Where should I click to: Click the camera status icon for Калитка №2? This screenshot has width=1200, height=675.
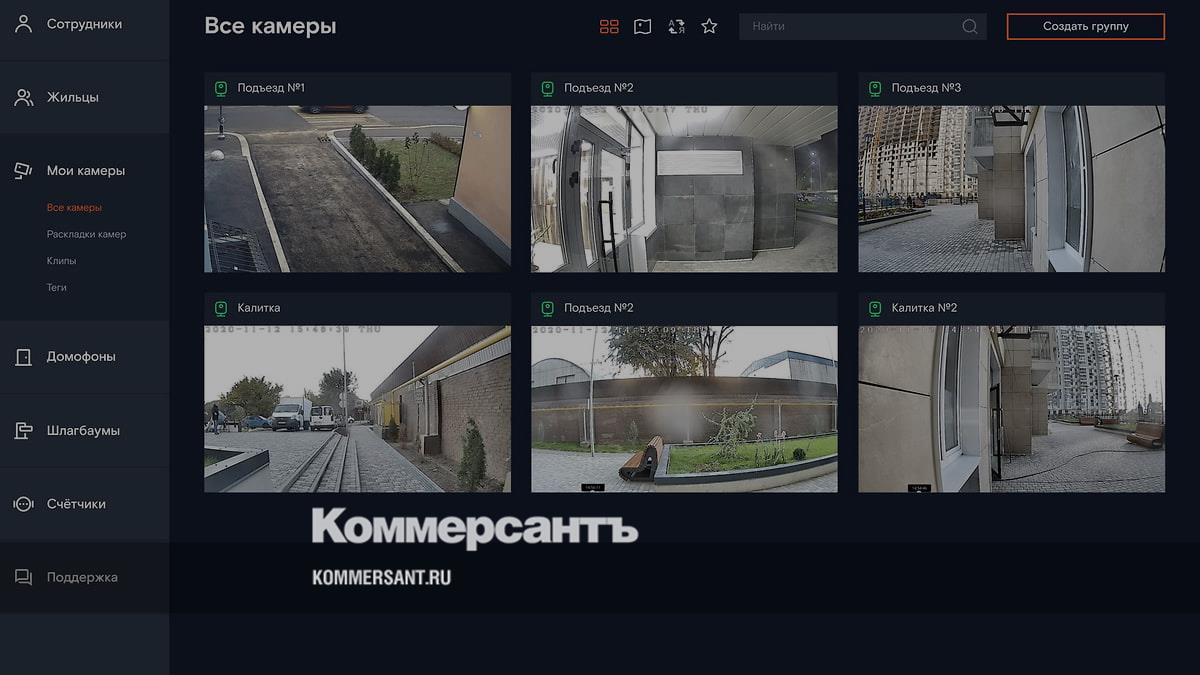[875, 308]
